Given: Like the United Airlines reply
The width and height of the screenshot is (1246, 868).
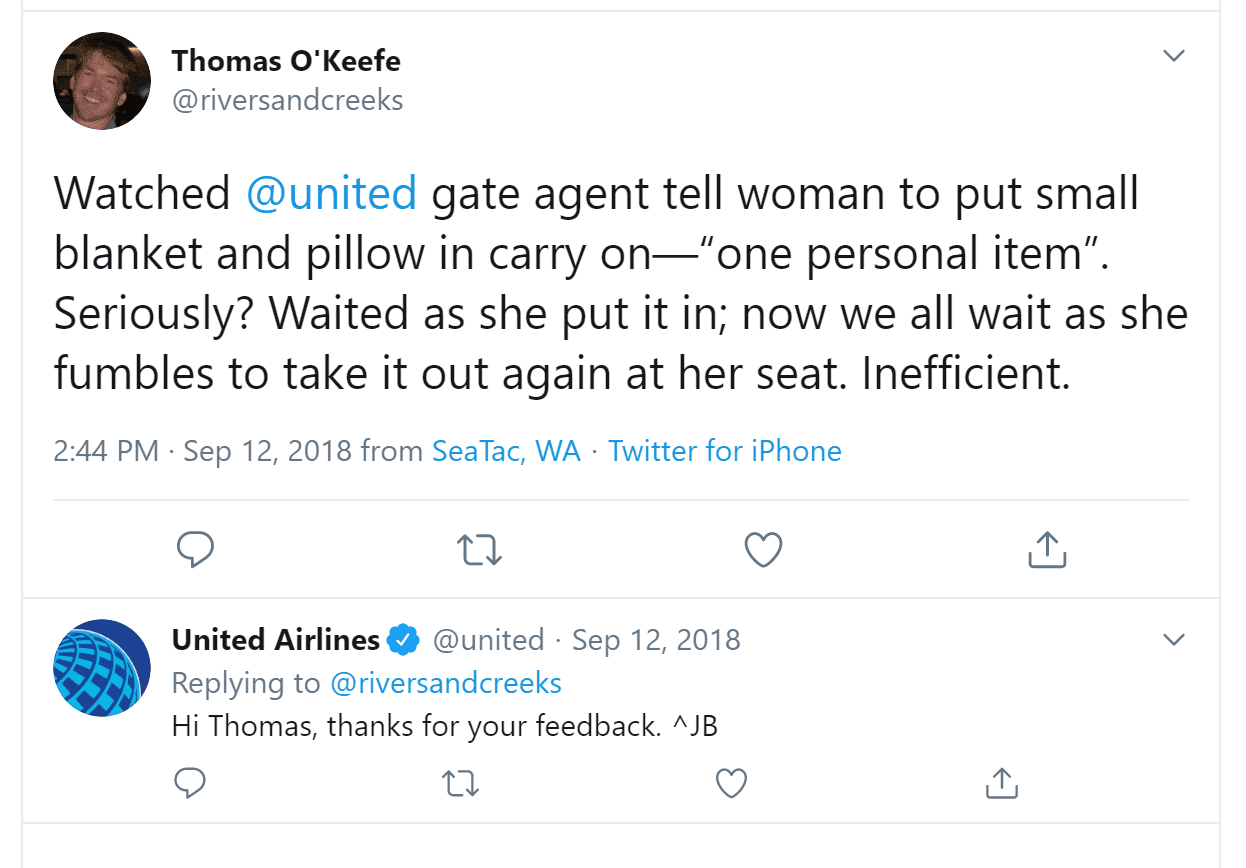Looking at the screenshot, I should (x=732, y=783).
